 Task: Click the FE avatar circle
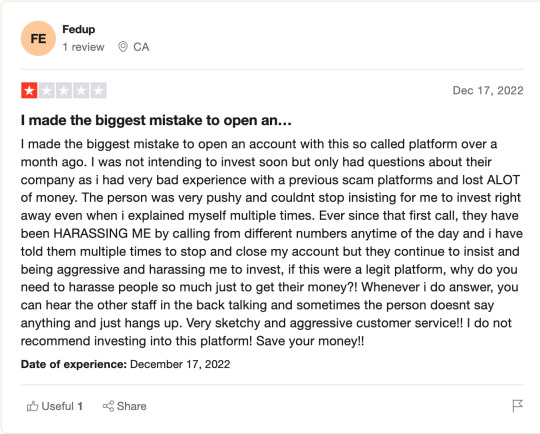click(x=38, y=38)
